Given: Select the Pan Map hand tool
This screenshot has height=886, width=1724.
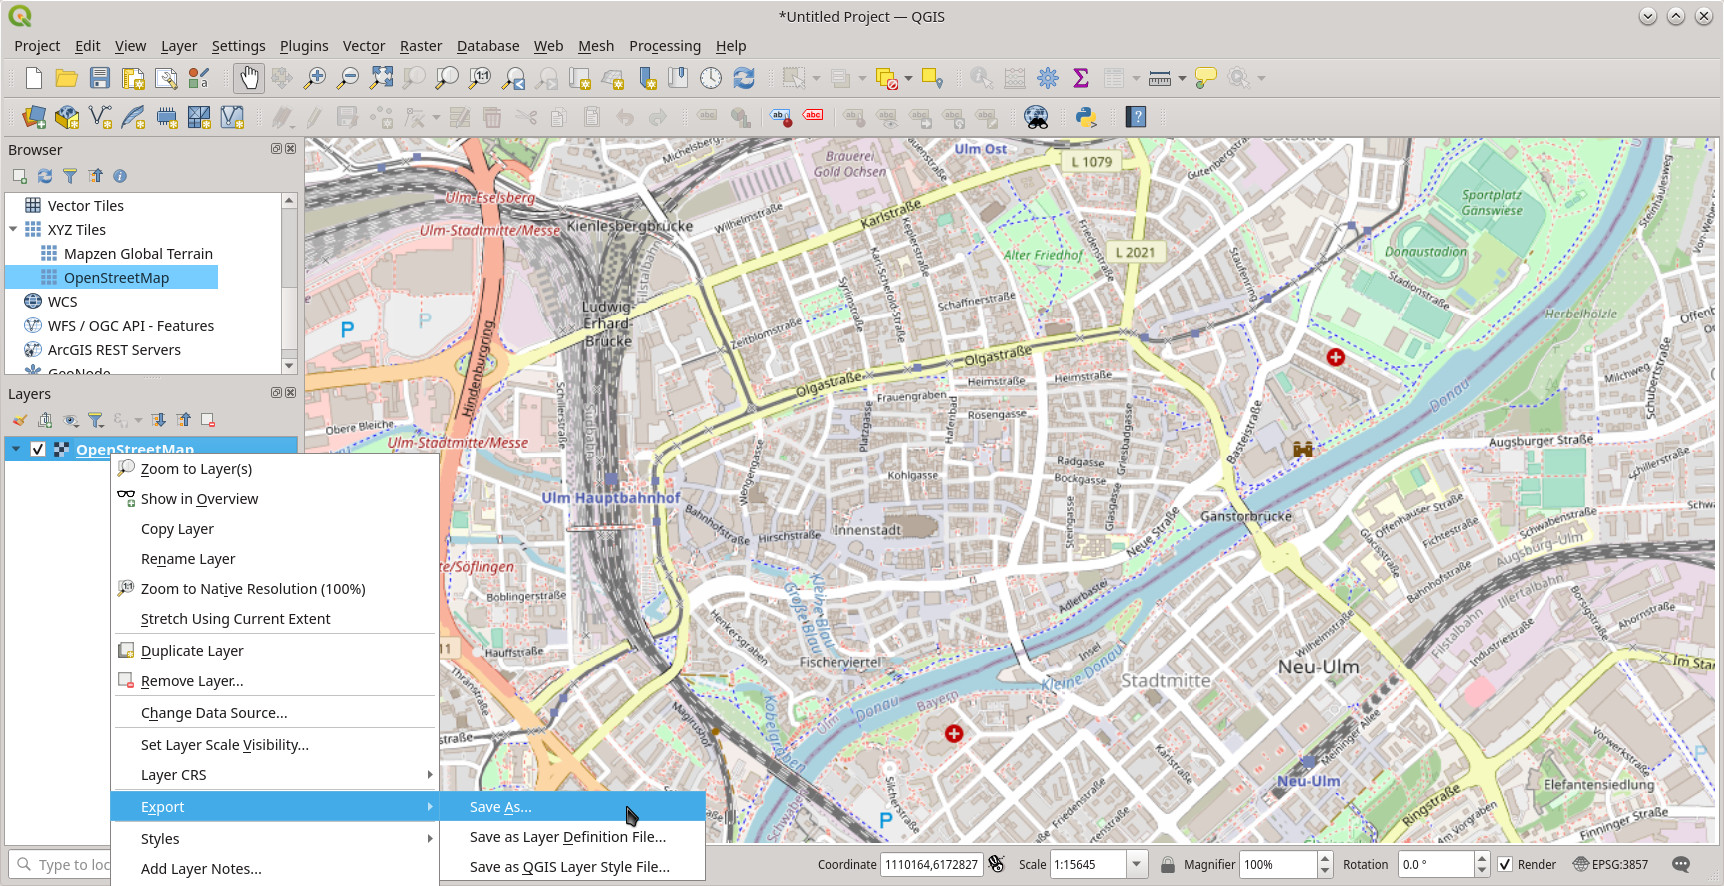Looking at the screenshot, I should coord(249,78).
